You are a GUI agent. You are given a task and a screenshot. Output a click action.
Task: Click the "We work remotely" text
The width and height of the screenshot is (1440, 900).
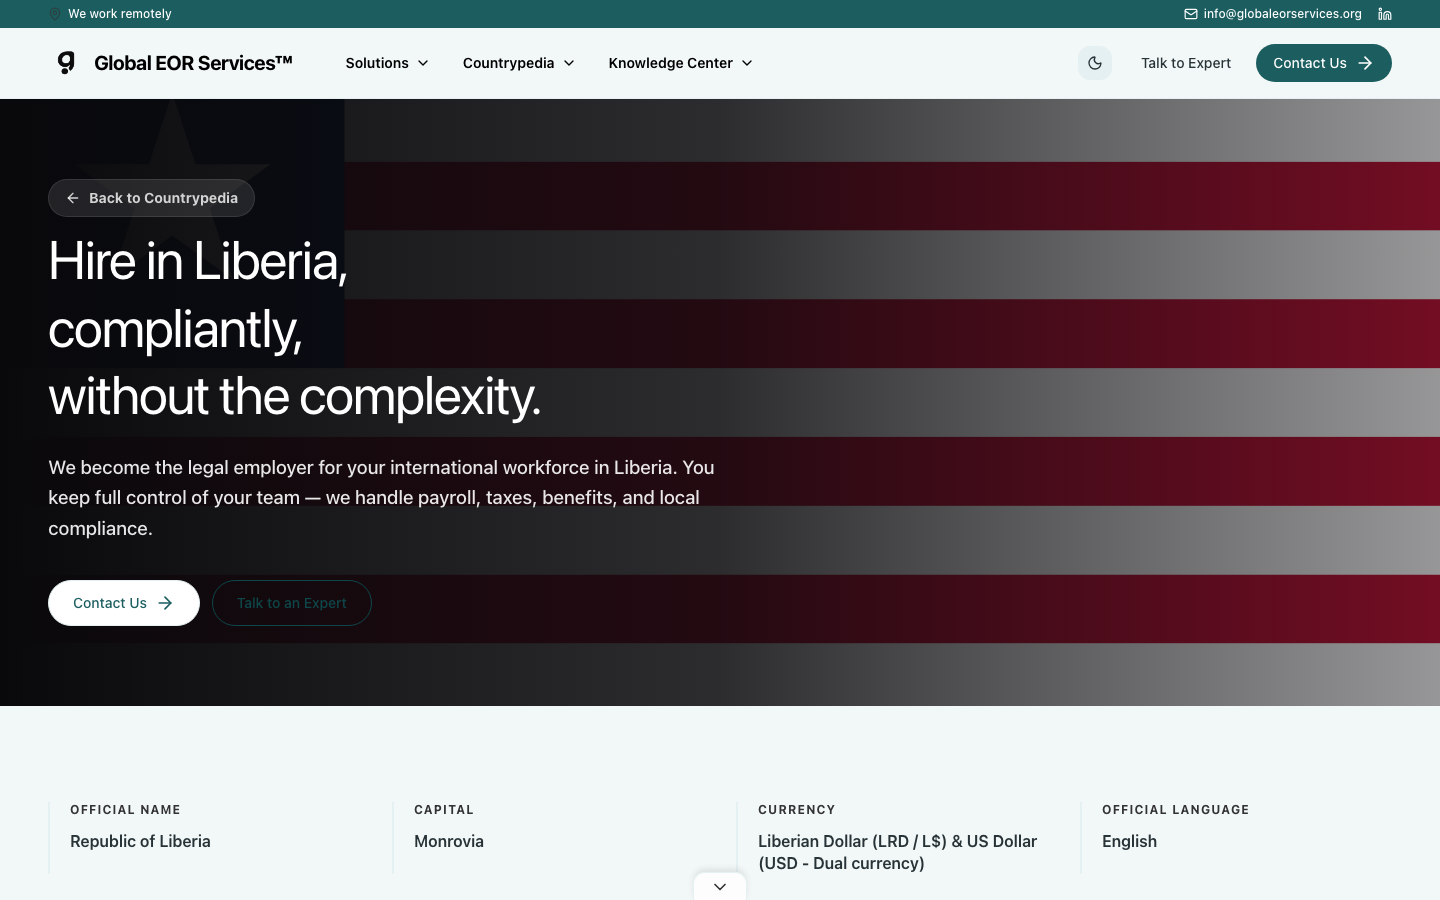(120, 14)
